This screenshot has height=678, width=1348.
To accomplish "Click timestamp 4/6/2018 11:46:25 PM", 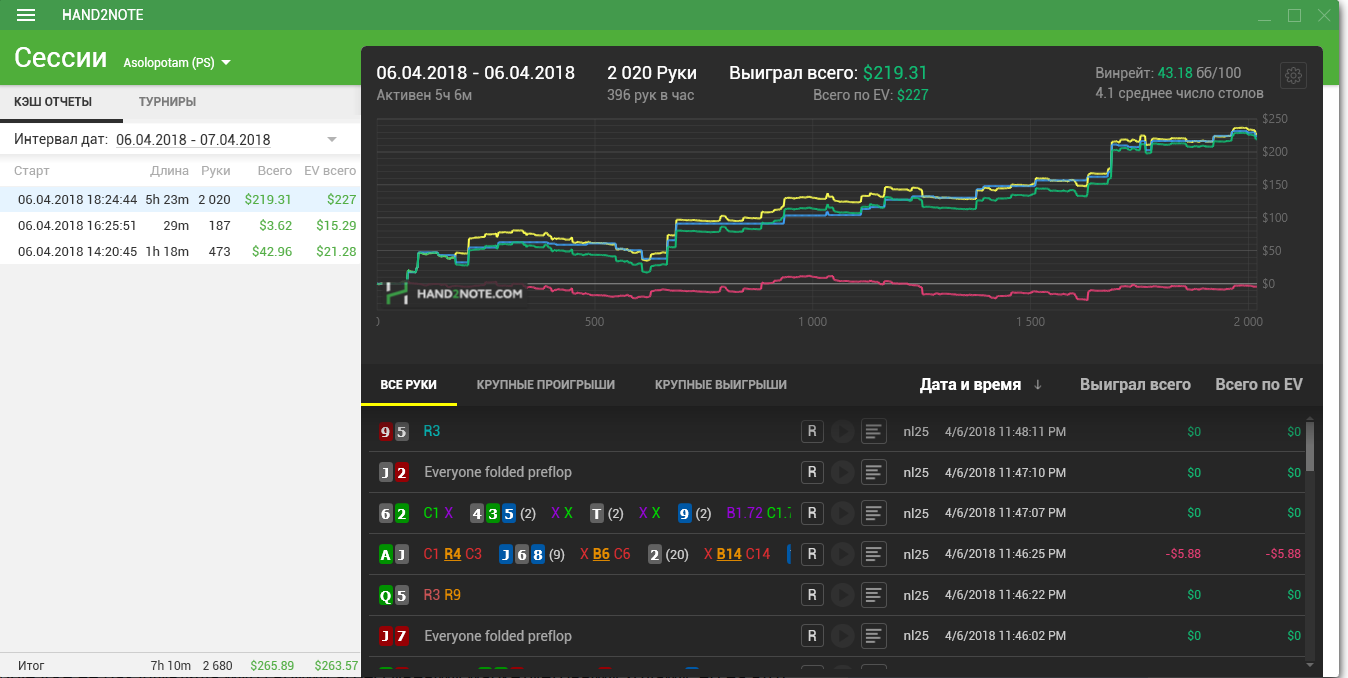I will click(x=1005, y=554).
